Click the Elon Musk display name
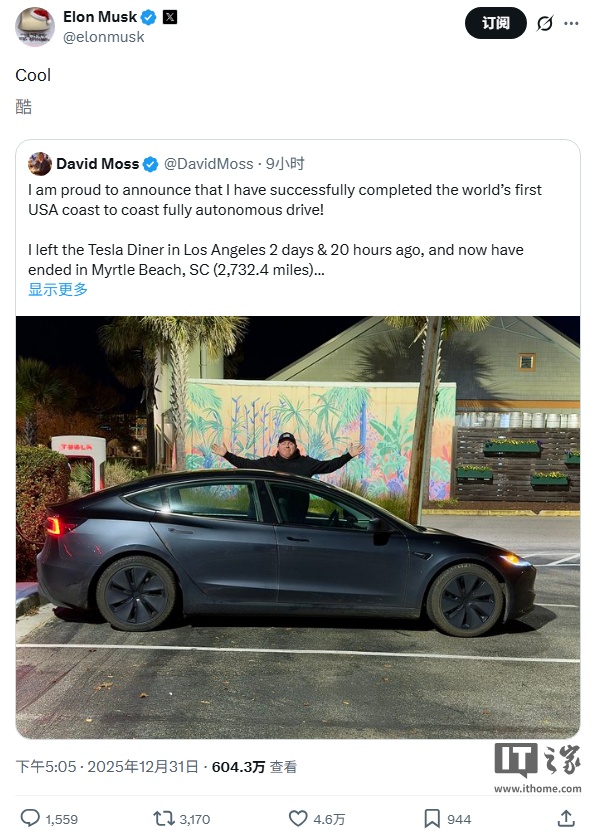The image size is (593, 837). pos(100,17)
